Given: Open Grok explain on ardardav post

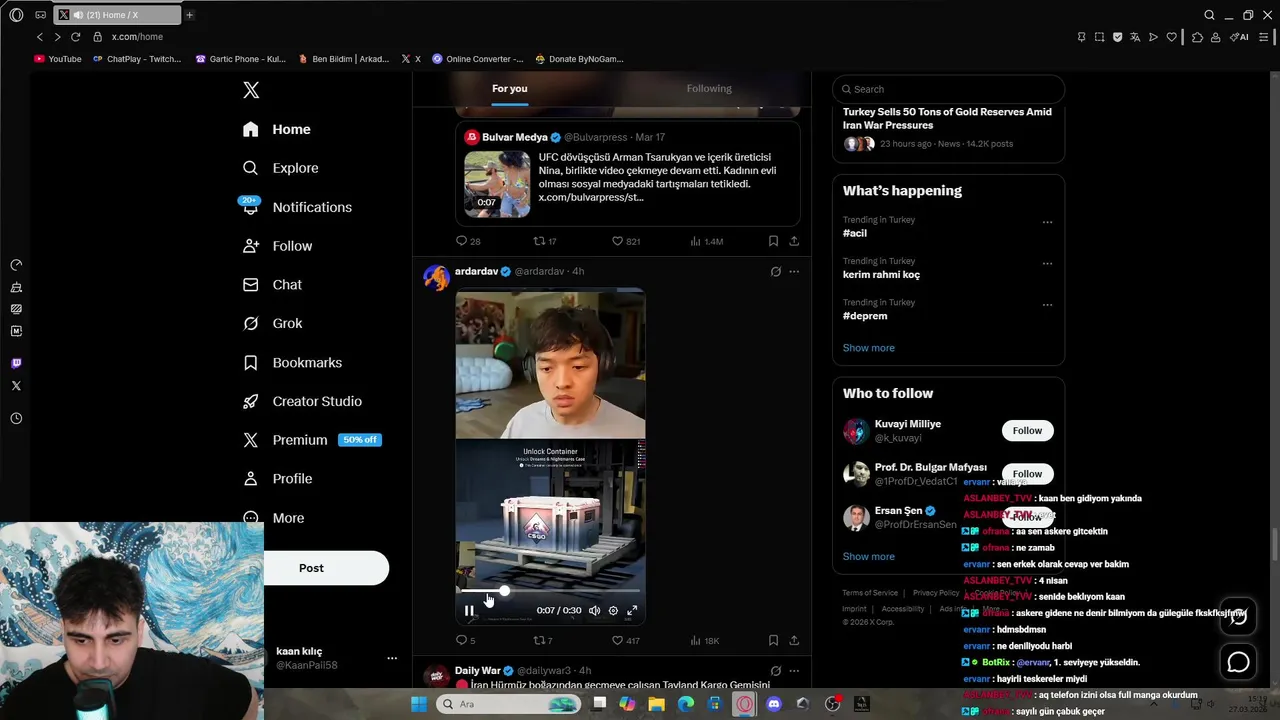Looking at the screenshot, I should coord(775,271).
